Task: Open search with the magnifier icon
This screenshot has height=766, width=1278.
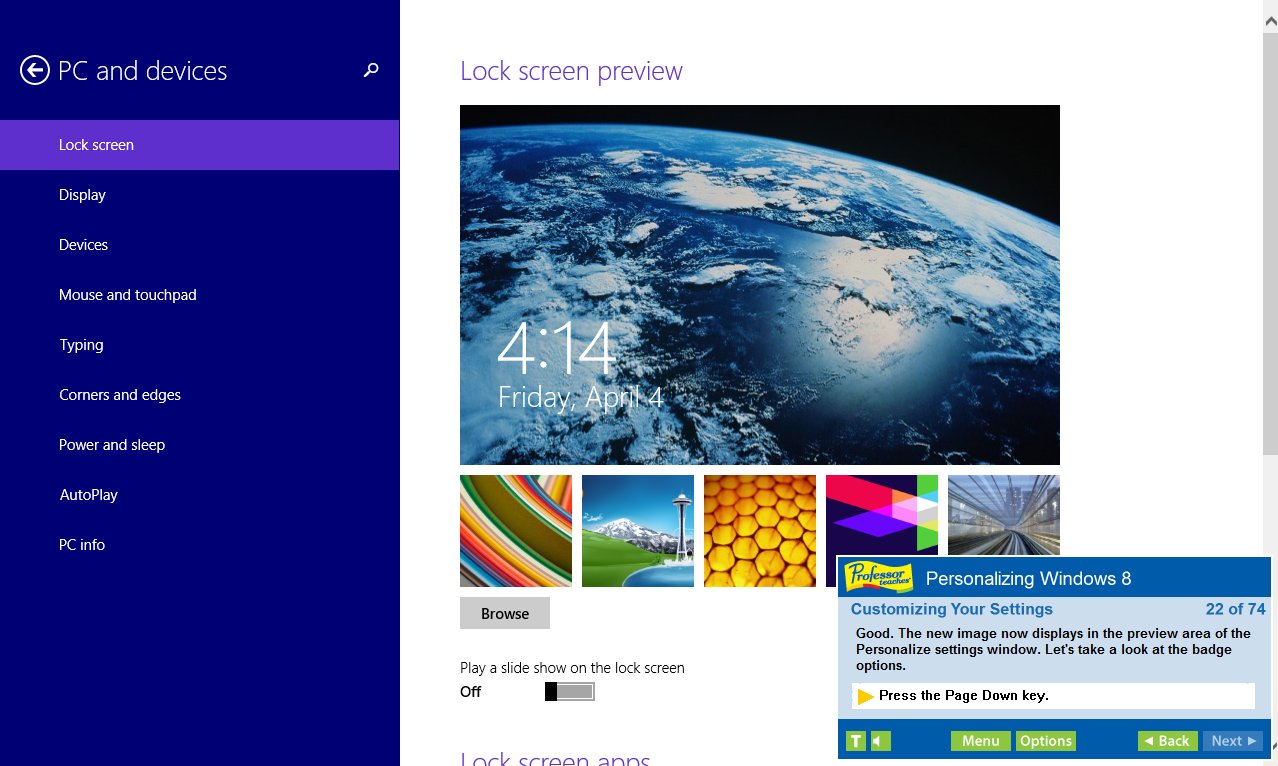Action: point(371,70)
